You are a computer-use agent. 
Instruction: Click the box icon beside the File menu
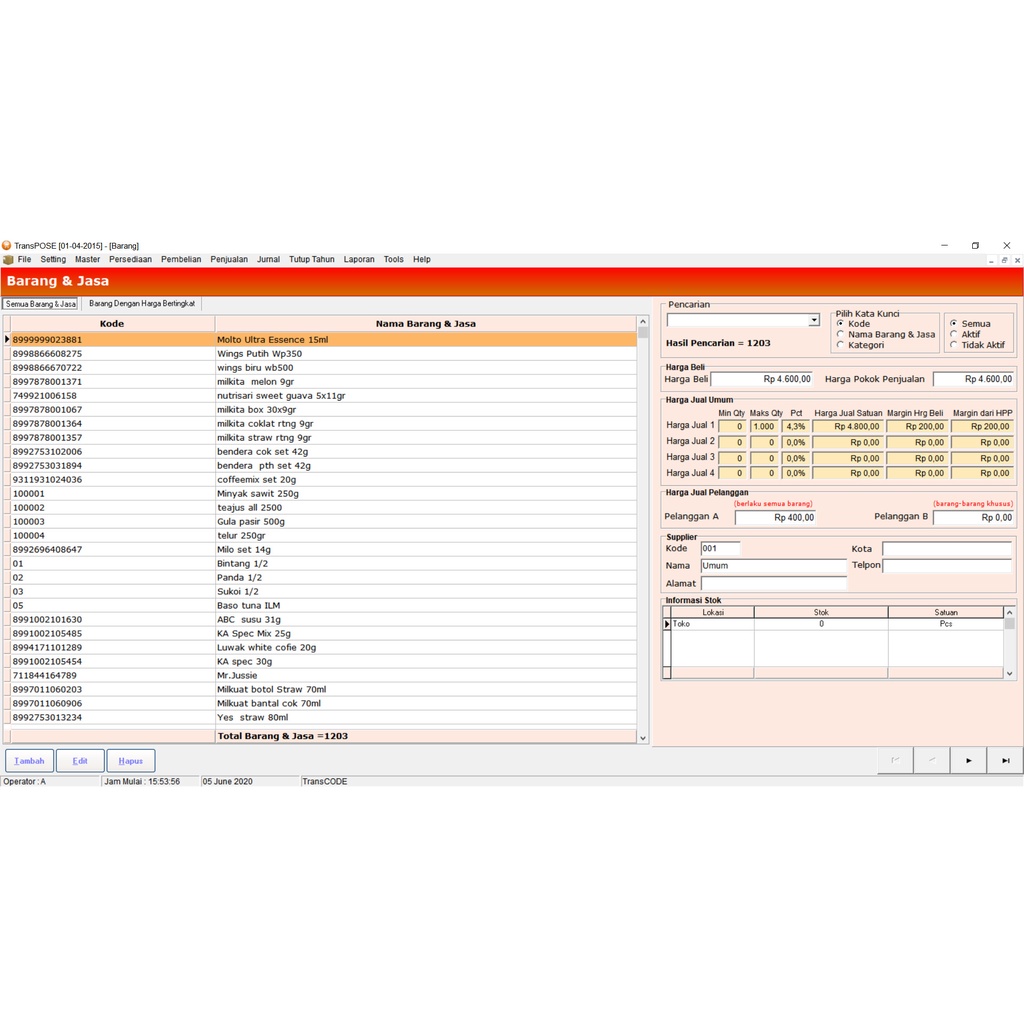[x=8, y=260]
